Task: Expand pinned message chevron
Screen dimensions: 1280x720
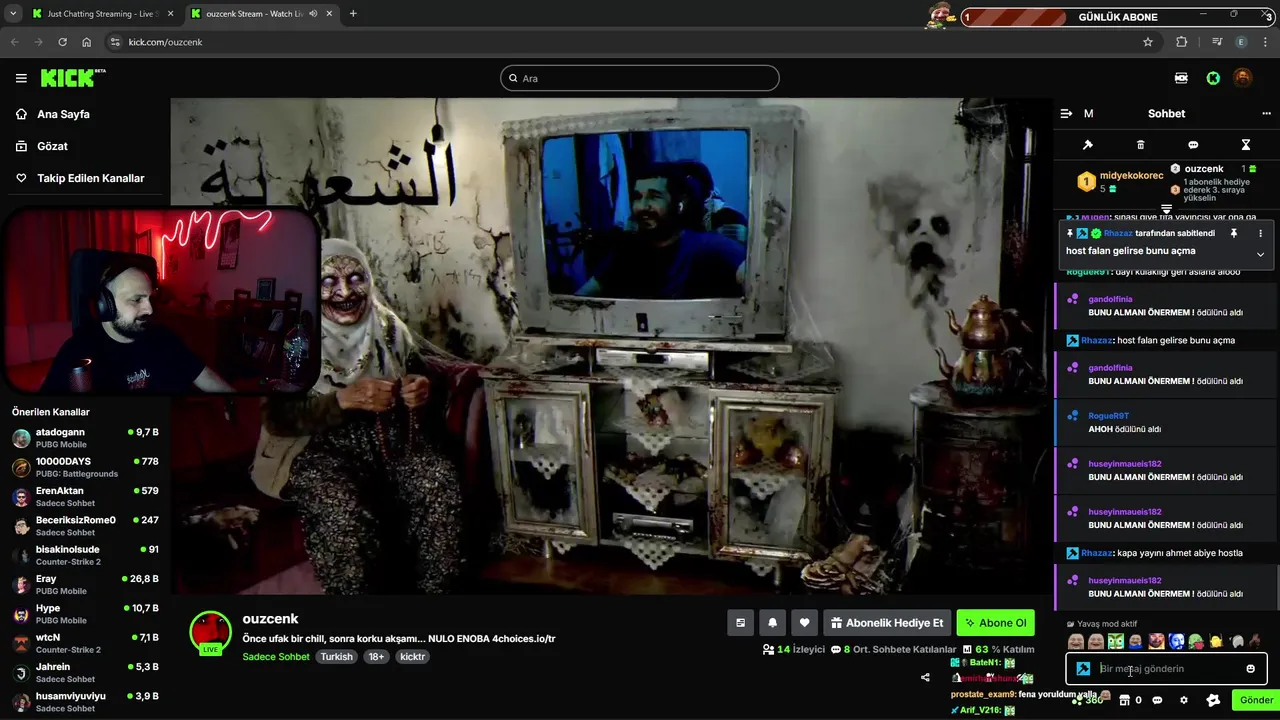Action: 1260,254
